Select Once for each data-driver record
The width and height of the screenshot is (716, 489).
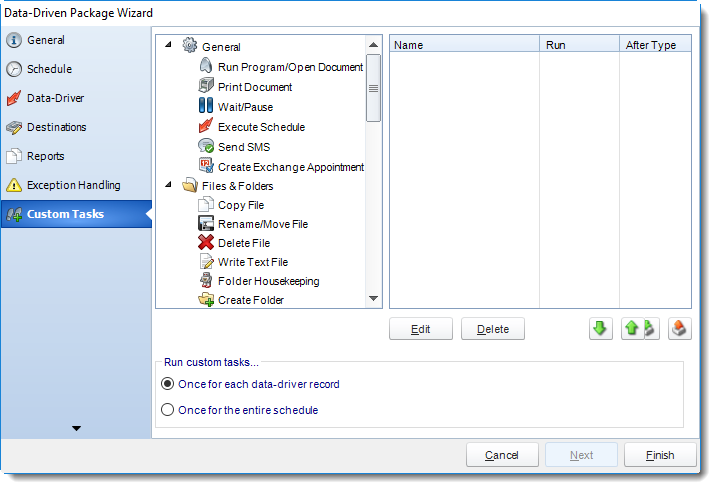(168, 384)
